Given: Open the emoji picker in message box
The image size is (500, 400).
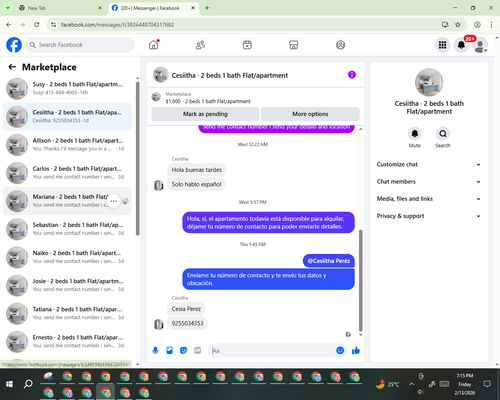Looking at the screenshot, I should tap(340, 350).
